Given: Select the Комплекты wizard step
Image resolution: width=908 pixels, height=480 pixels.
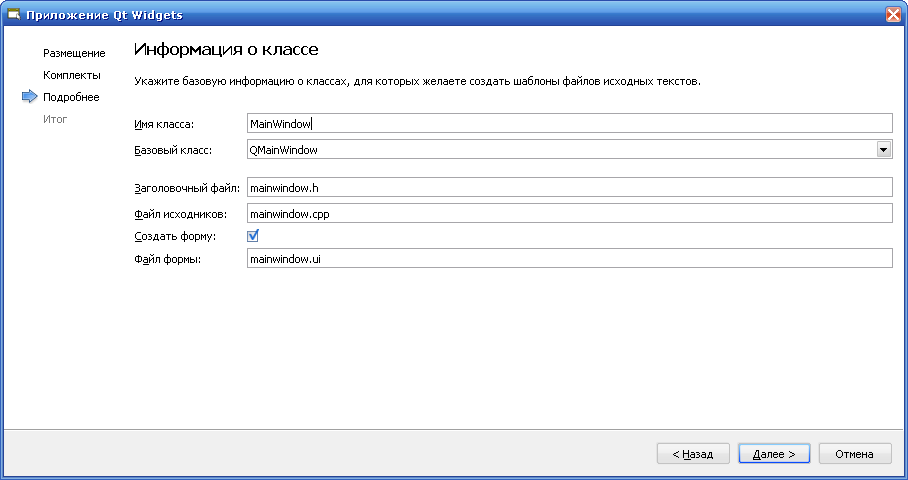Looking at the screenshot, I should 72,75.
